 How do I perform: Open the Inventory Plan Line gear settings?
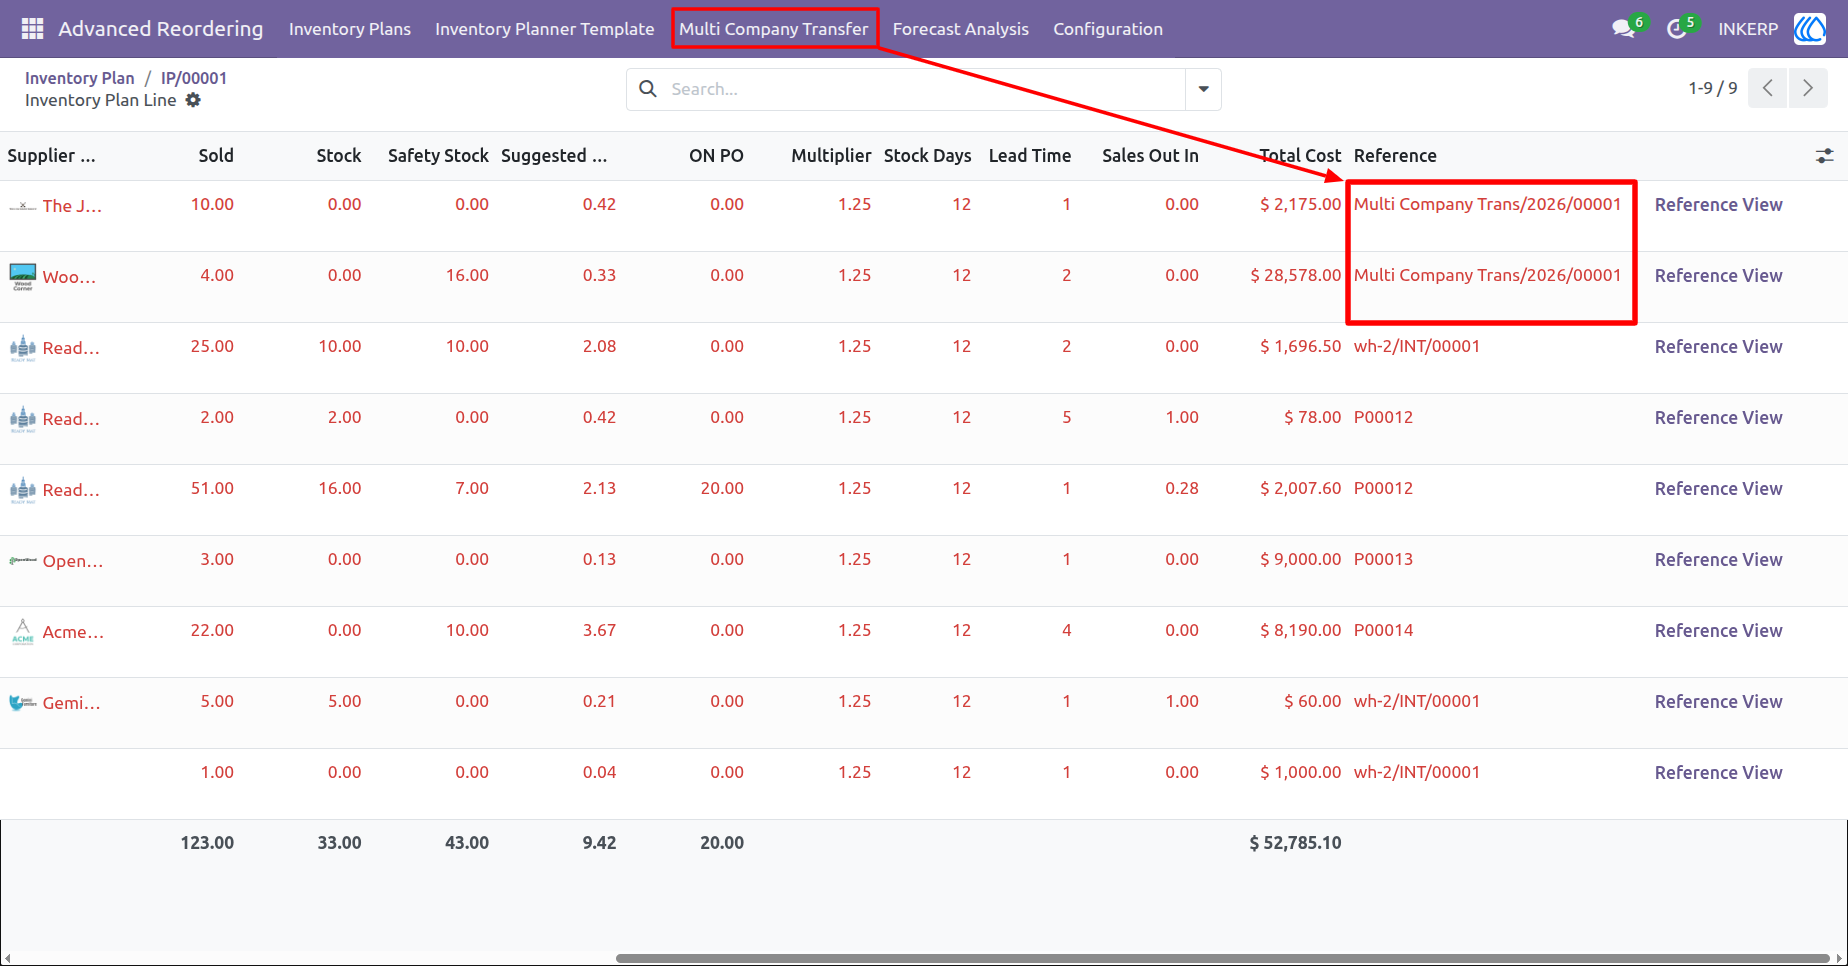click(x=193, y=100)
